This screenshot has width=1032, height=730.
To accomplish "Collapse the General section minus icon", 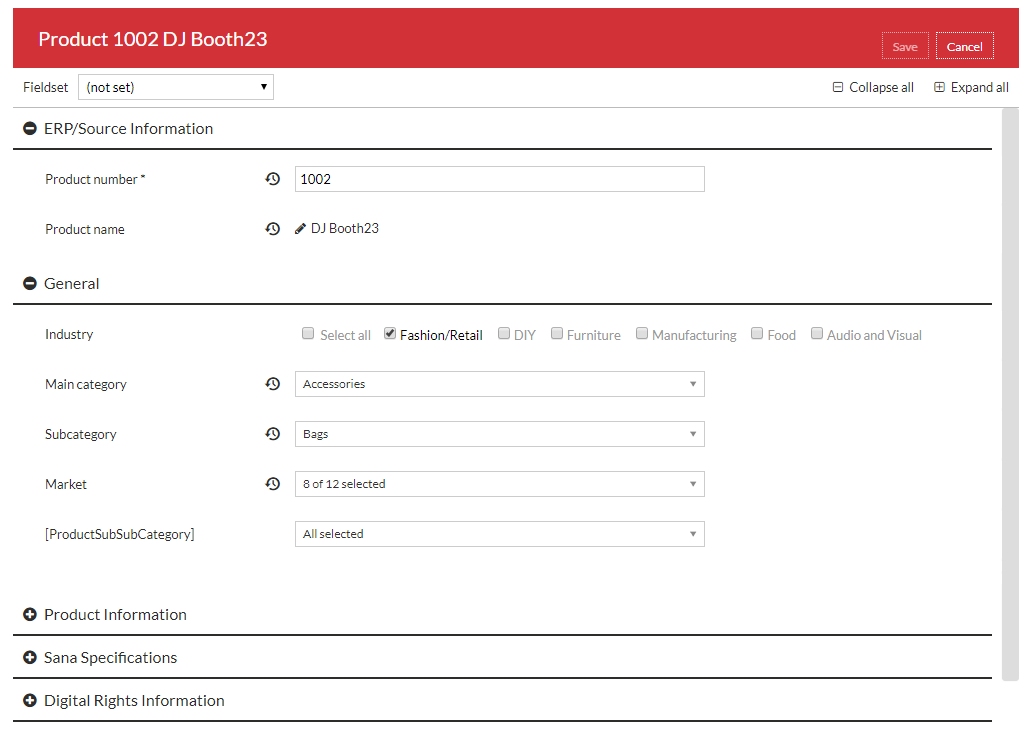I will pyautogui.click(x=30, y=284).
